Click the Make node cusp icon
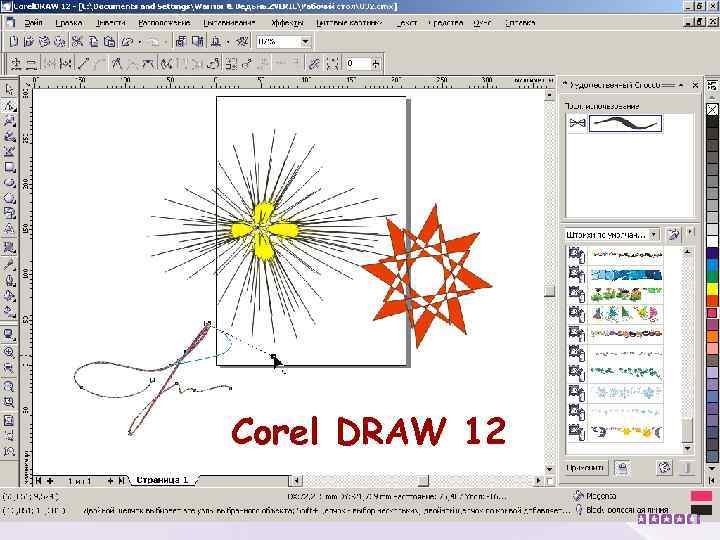Screen dimensions: 720x540 click(117, 63)
